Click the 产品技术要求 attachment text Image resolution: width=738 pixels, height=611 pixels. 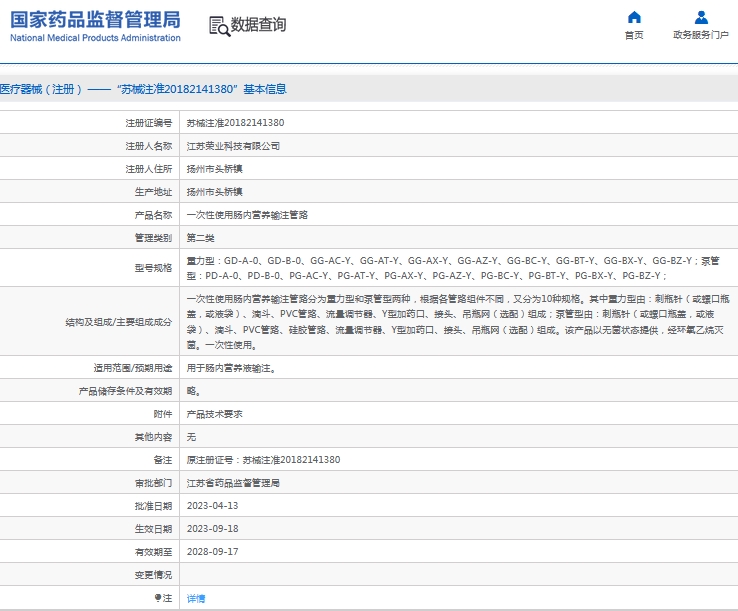pyautogui.click(x=215, y=414)
